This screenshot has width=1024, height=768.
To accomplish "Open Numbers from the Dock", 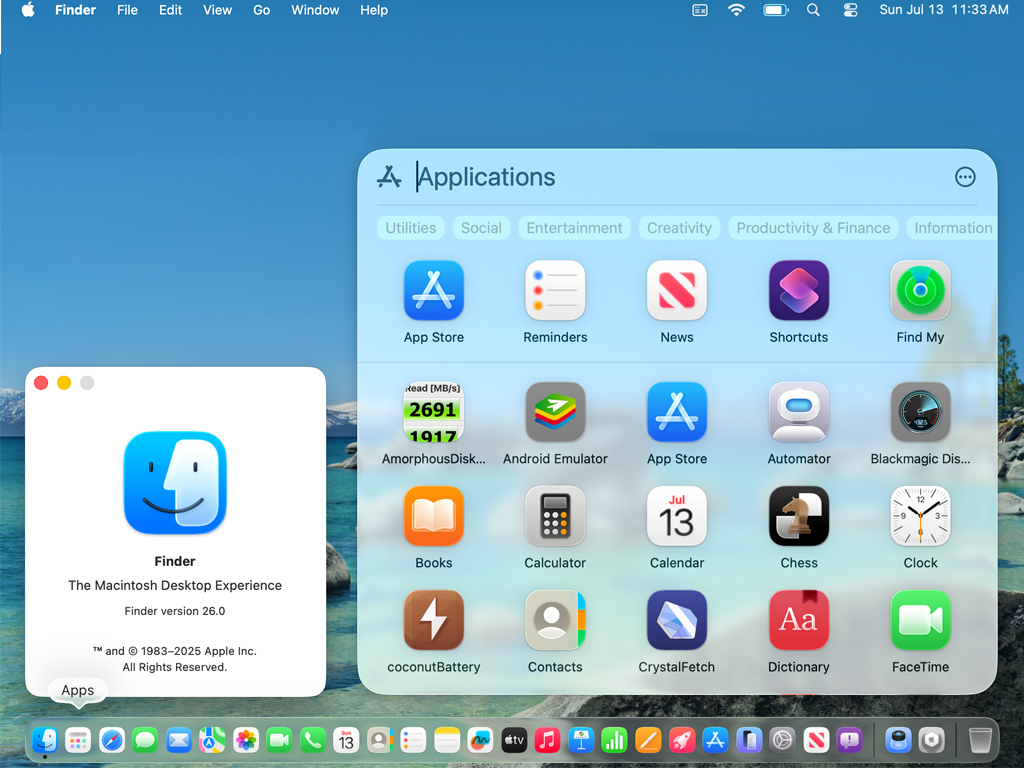I will pos(614,740).
